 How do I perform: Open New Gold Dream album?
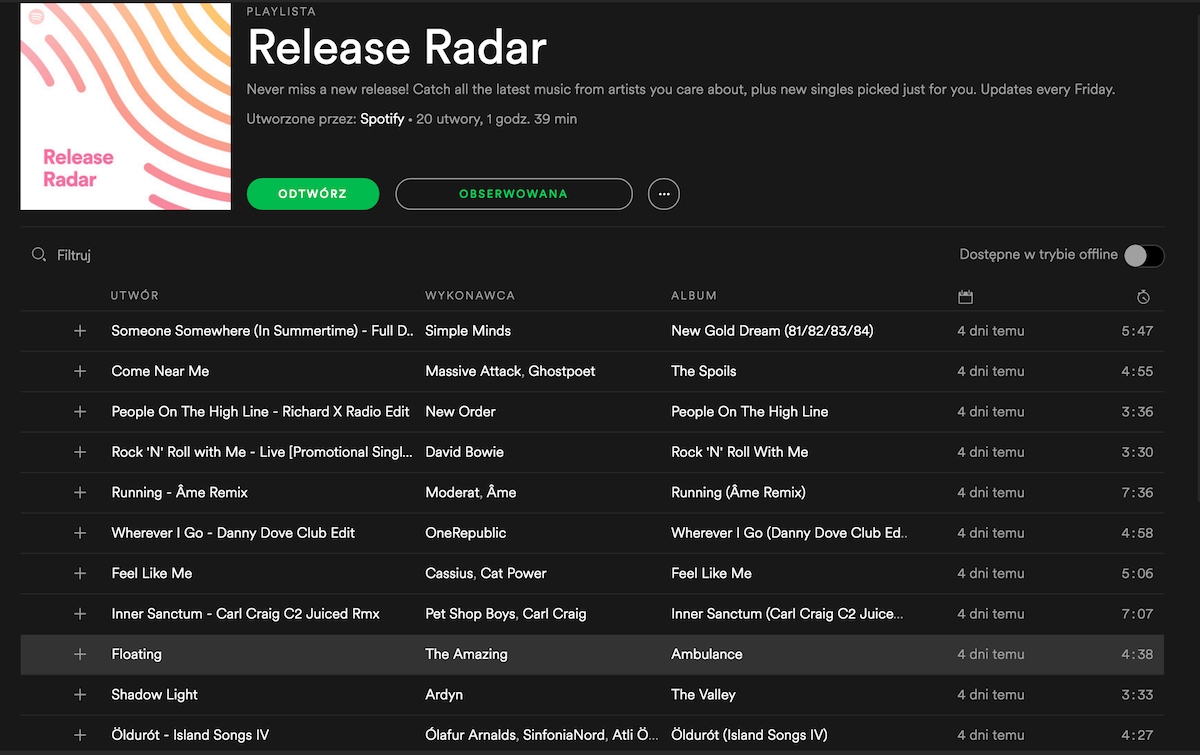click(772, 331)
